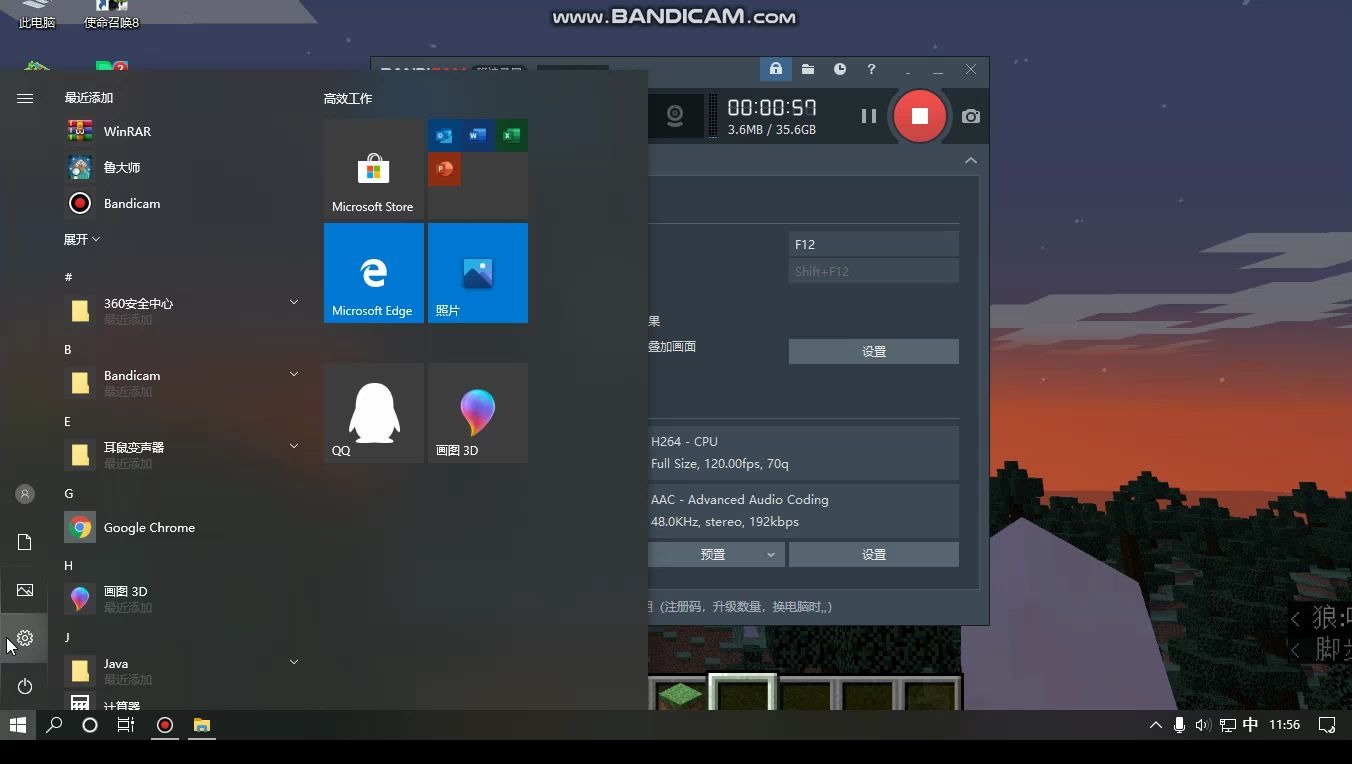Launch the QQ tile
The image size is (1352, 764).
pyautogui.click(x=374, y=413)
